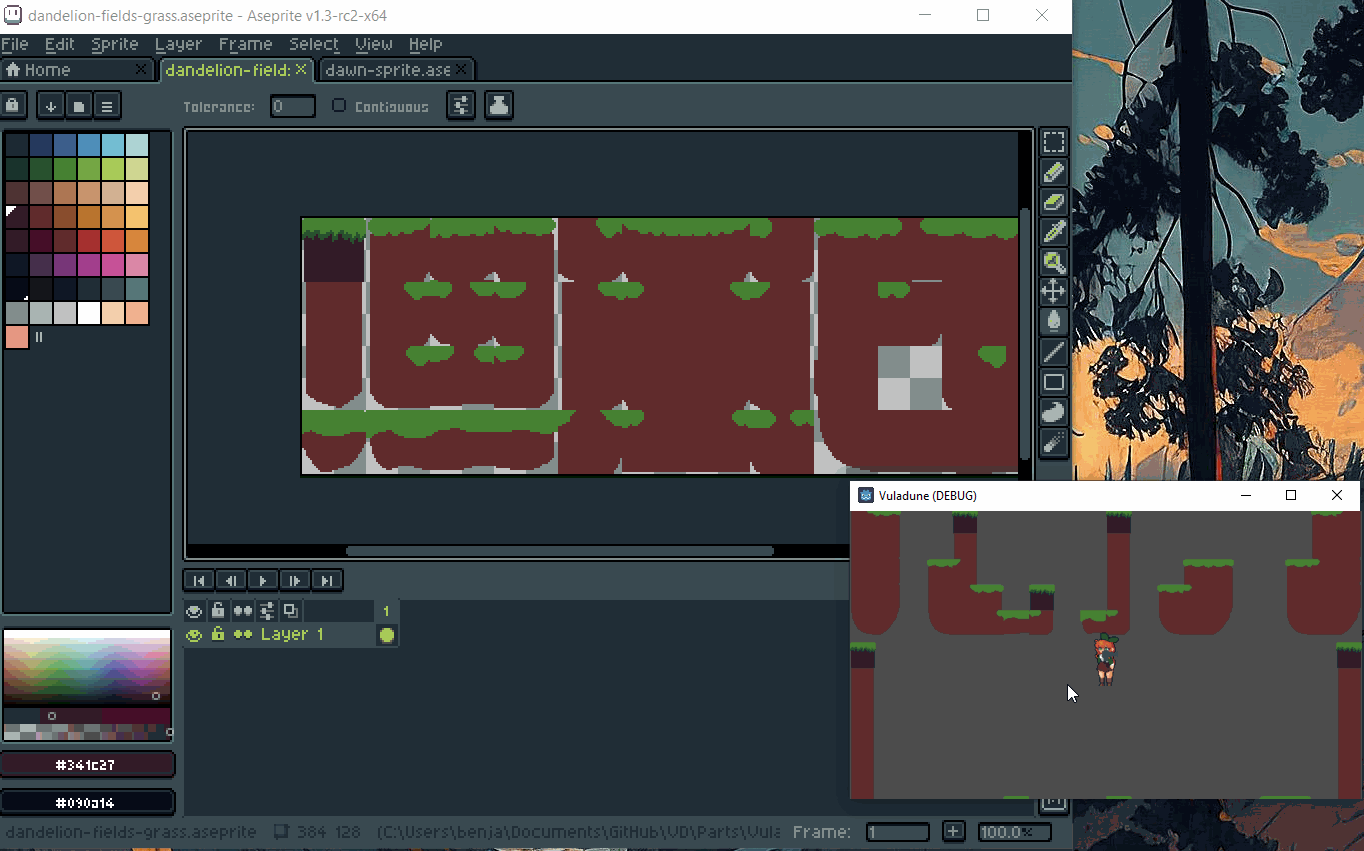The width and height of the screenshot is (1364, 851).
Task: Click the paint bucket icon in context bar
Action: click(499, 105)
